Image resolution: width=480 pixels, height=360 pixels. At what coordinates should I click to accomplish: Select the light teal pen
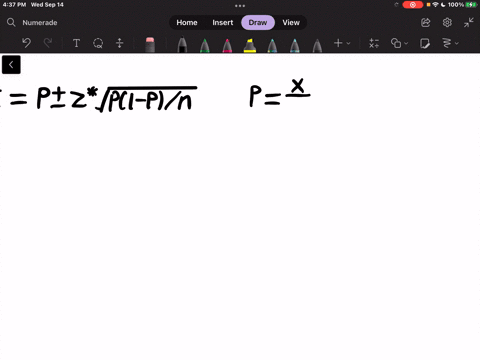coord(295,45)
